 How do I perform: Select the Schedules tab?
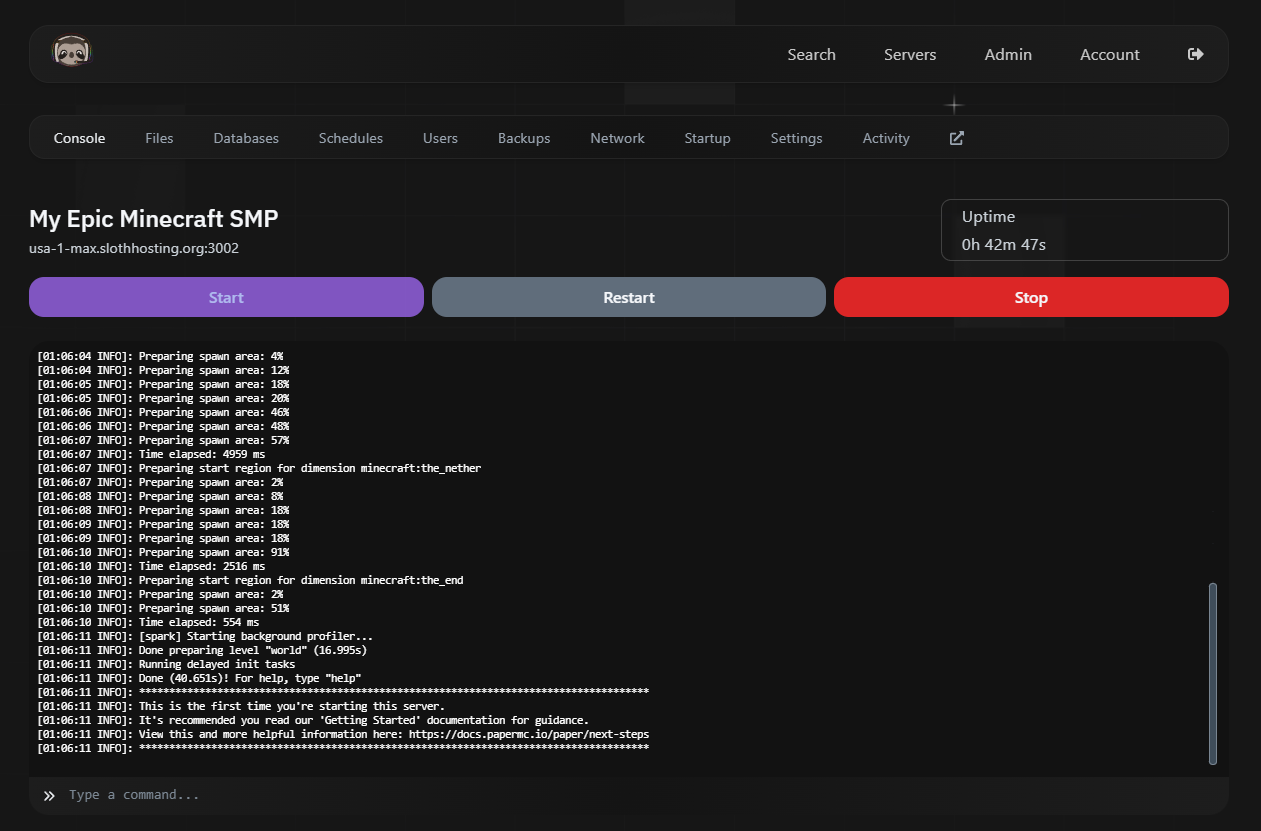point(350,138)
